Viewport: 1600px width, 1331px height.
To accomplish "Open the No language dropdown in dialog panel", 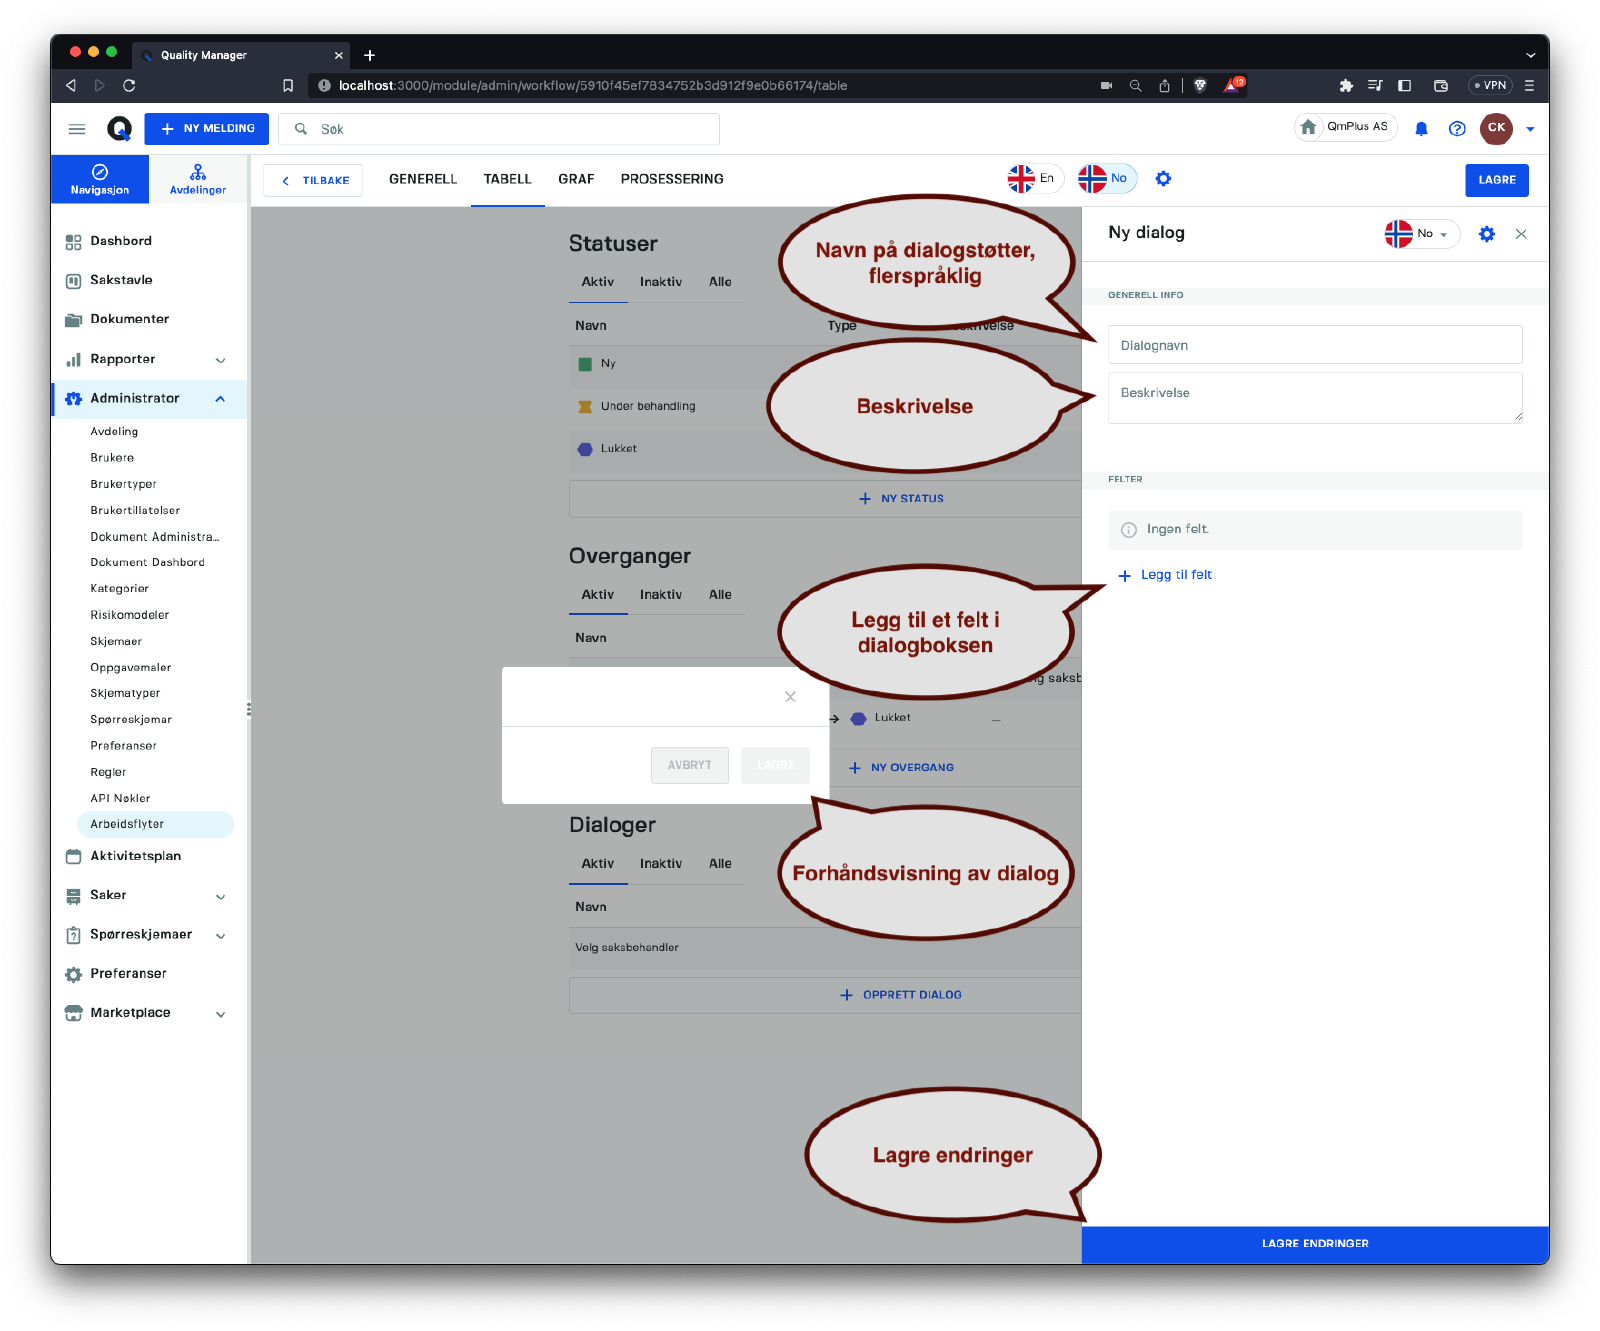I will pos(1422,234).
